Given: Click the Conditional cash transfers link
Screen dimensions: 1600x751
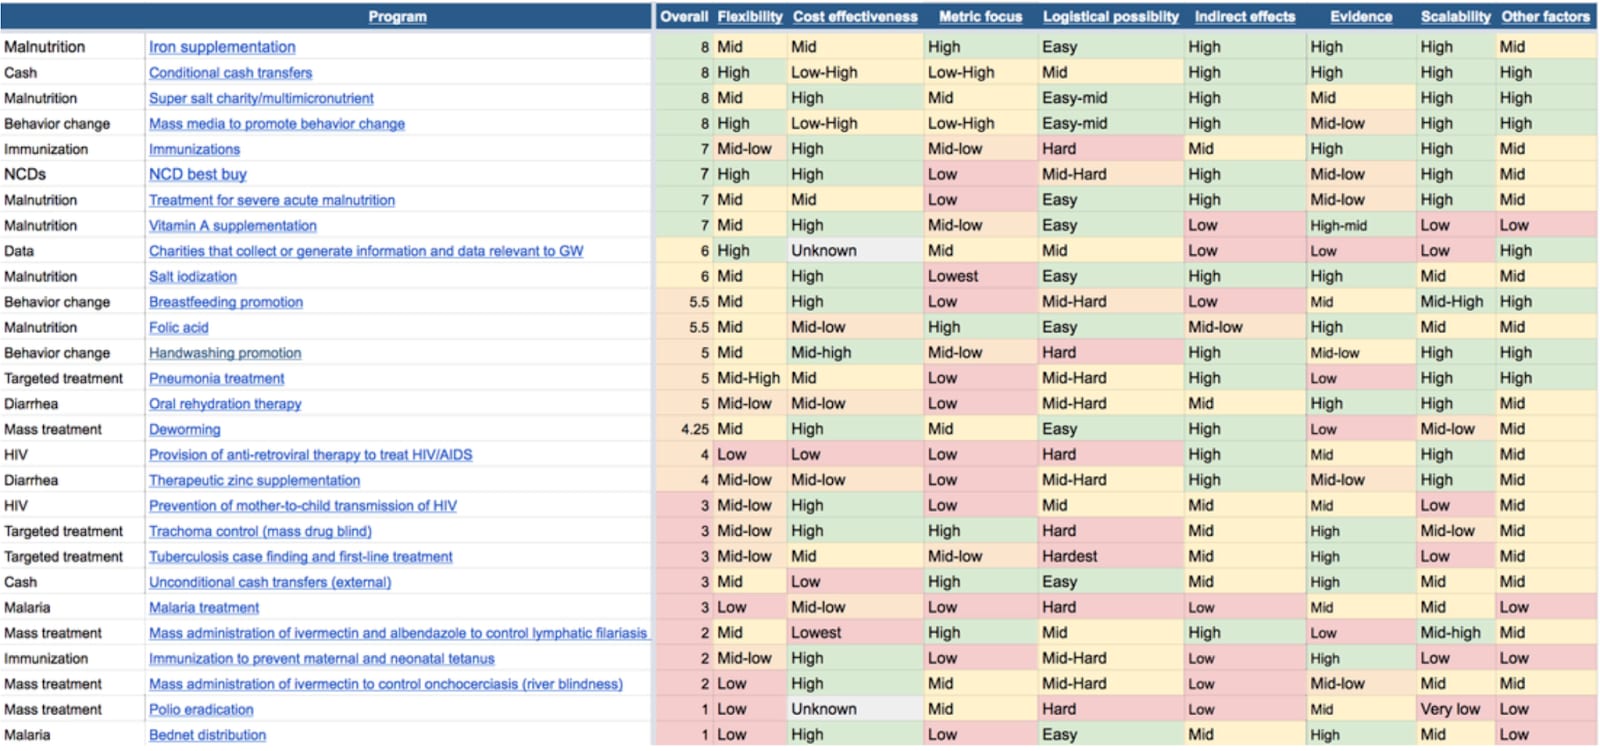Looking at the screenshot, I should click(230, 73).
